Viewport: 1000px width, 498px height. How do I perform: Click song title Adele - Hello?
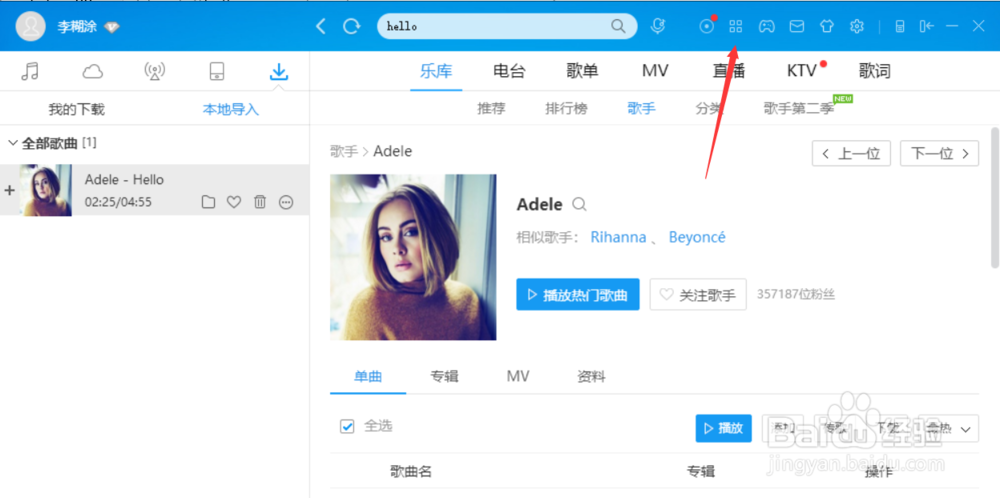(124, 180)
